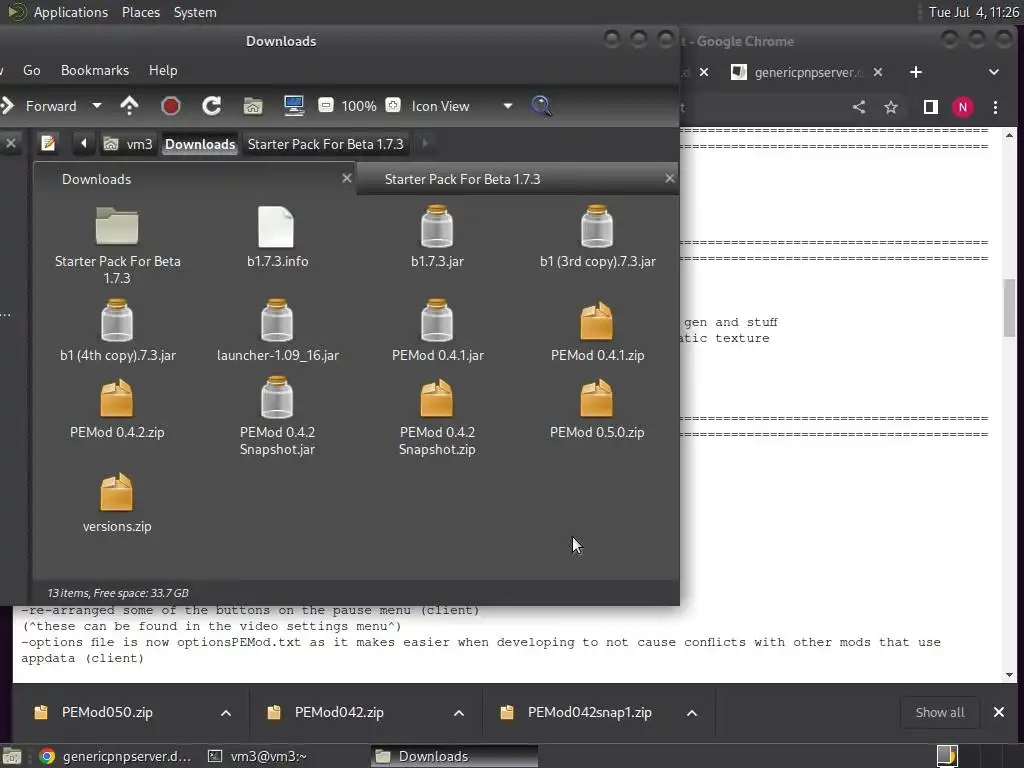1024x768 pixels.
Task: Click the zoom out button beside 100%
Action: [326, 105]
